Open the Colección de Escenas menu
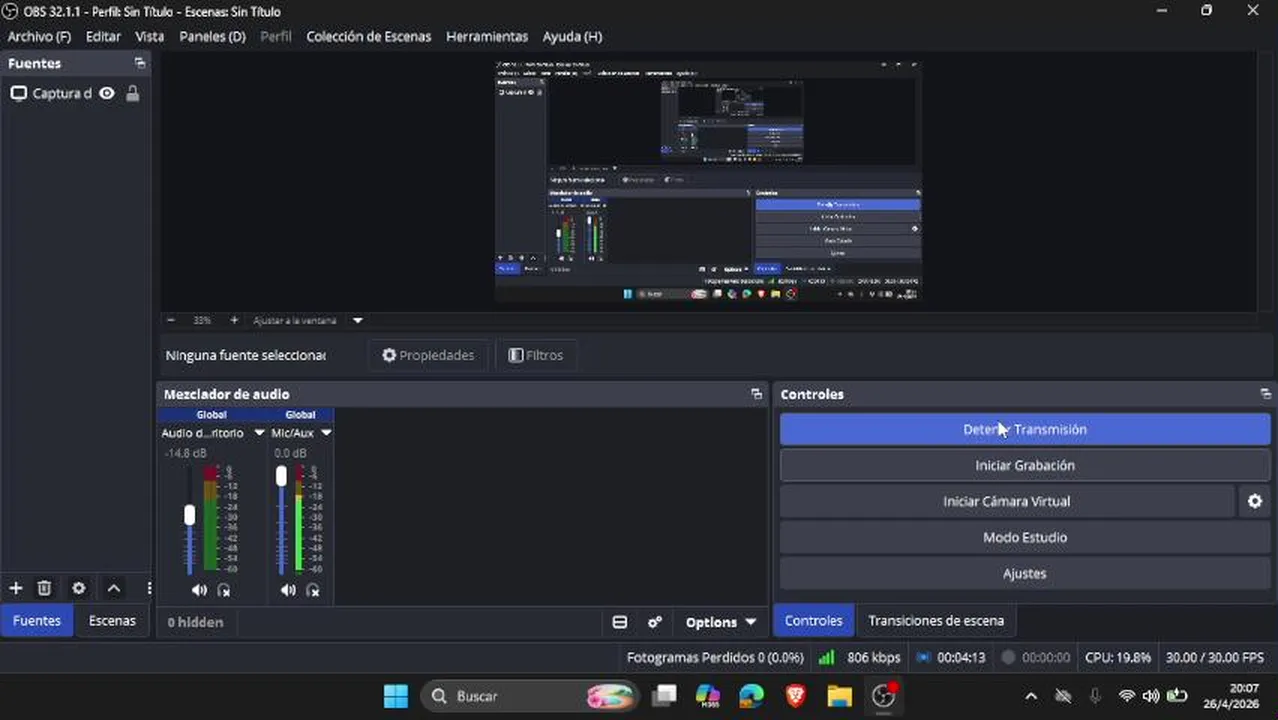This screenshot has height=720, width=1278. (x=368, y=36)
